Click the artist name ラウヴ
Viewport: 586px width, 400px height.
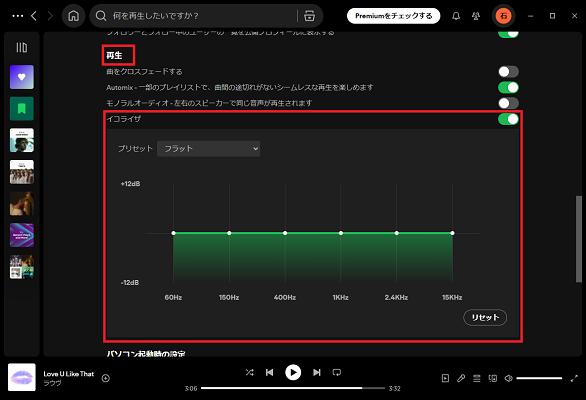tap(52, 383)
